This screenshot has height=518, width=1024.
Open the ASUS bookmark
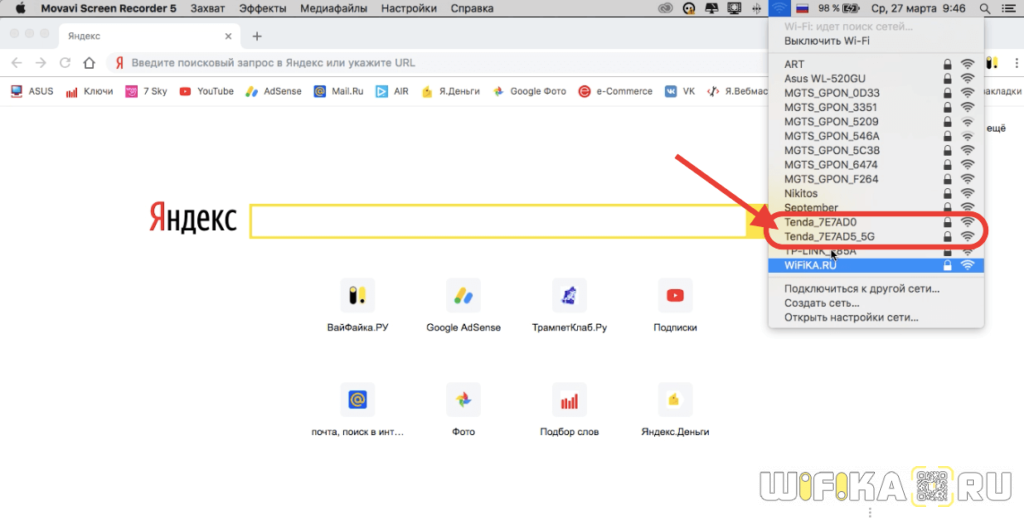[x=32, y=91]
